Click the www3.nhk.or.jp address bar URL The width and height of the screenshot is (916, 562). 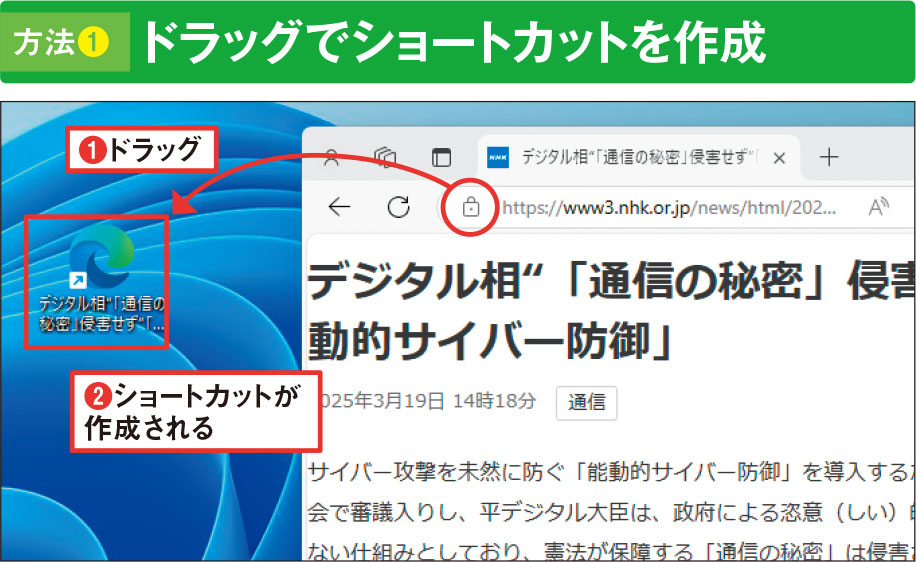[x=669, y=207]
